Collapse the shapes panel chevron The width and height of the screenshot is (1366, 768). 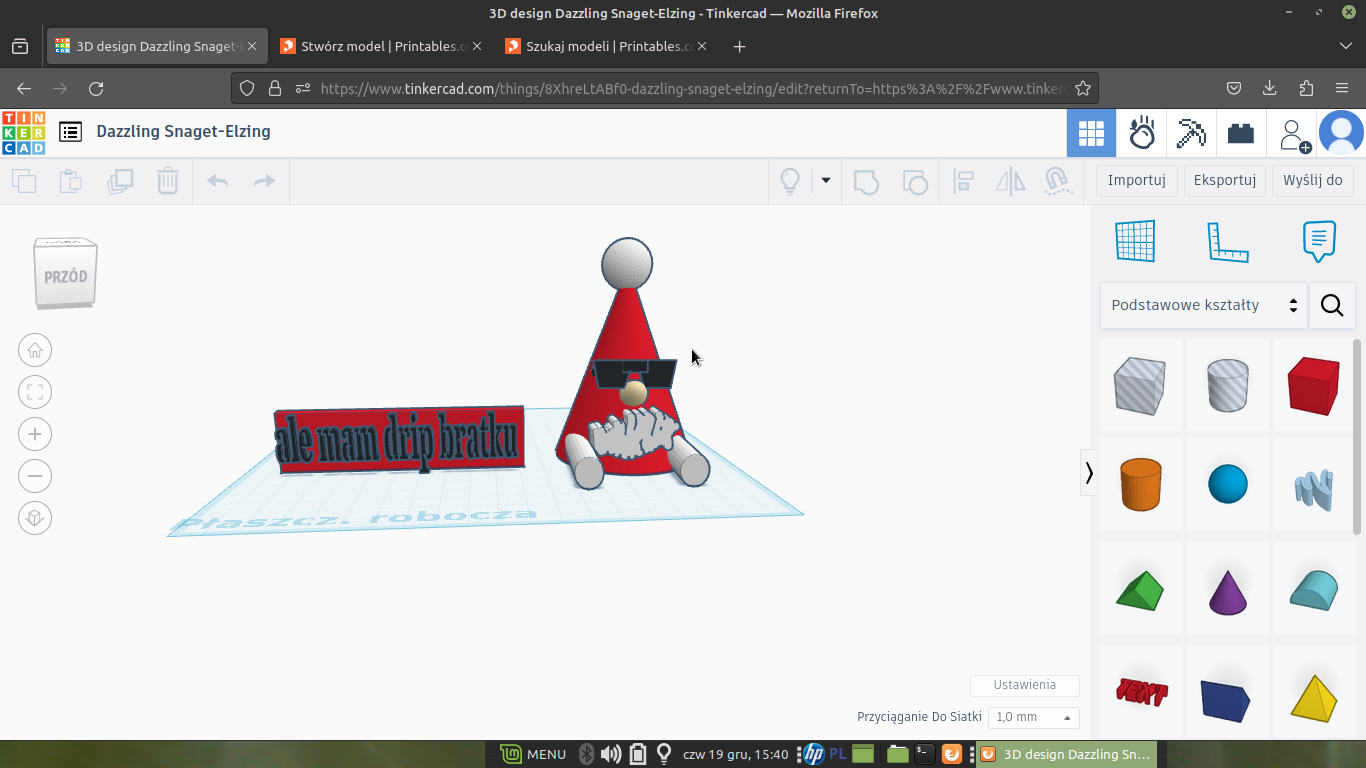pyautogui.click(x=1089, y=473)
